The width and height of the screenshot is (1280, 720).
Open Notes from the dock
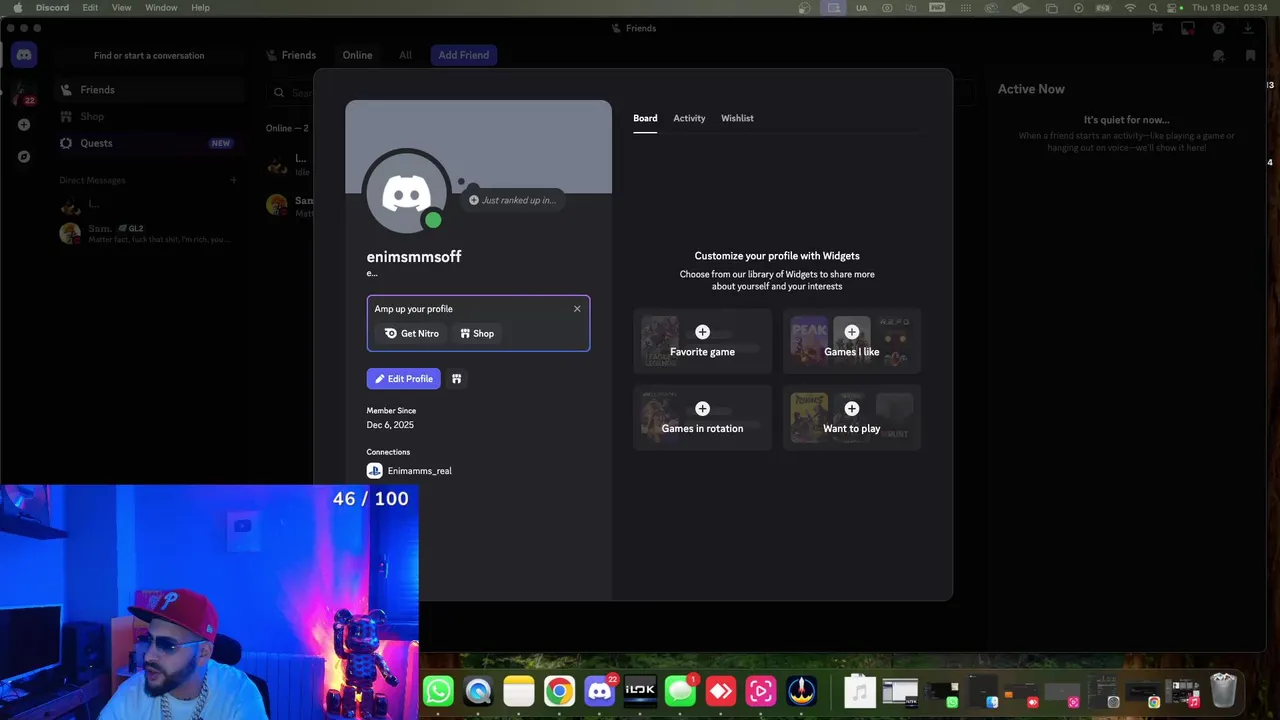[x=519, y=691]
